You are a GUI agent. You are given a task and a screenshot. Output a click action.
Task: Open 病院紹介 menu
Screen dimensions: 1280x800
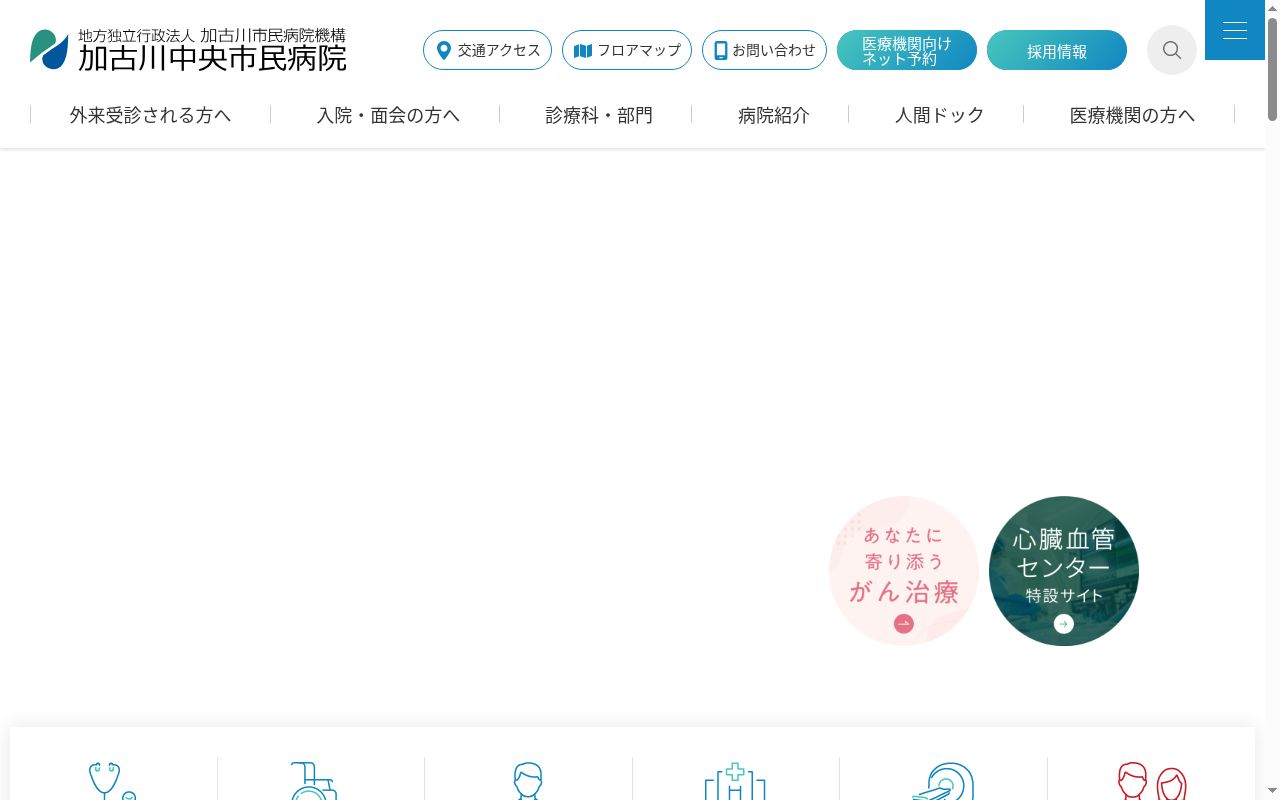tap(774, 115)
